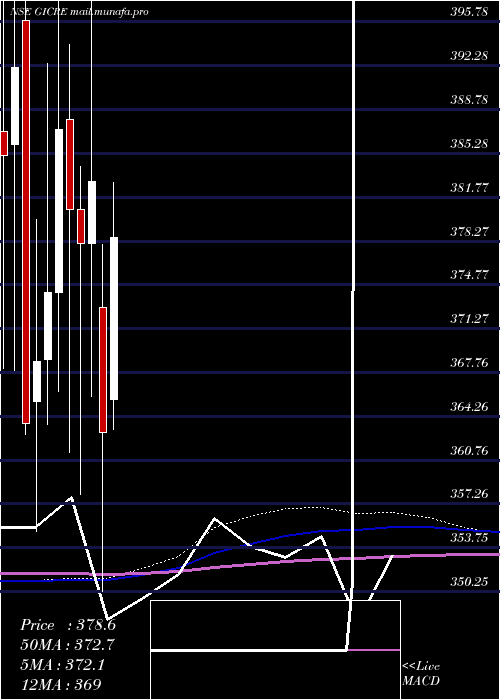Screen dimensions: 500x700
Task: Click the <<Live MACD label
Action: (x=421, y=674)
